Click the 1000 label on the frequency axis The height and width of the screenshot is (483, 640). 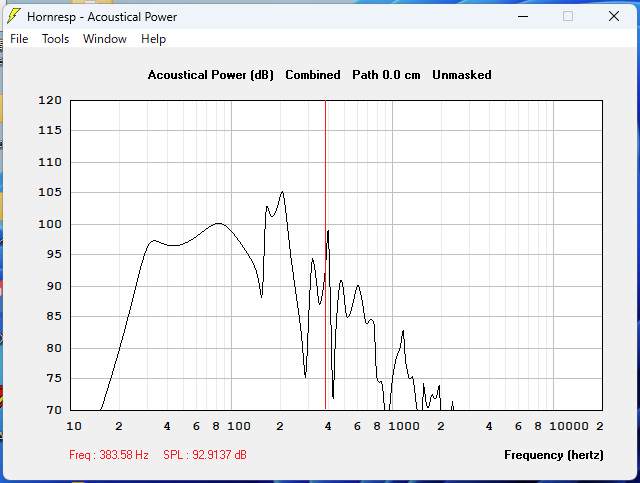[x=404, y=426]
